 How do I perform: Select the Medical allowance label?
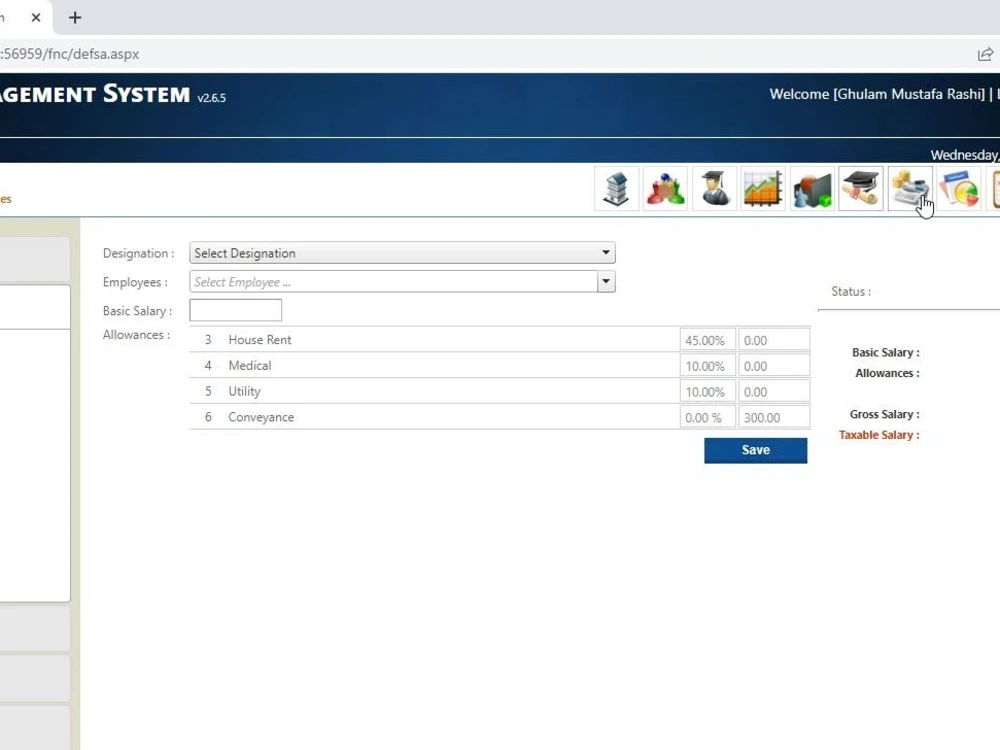(x=249, y=365)
